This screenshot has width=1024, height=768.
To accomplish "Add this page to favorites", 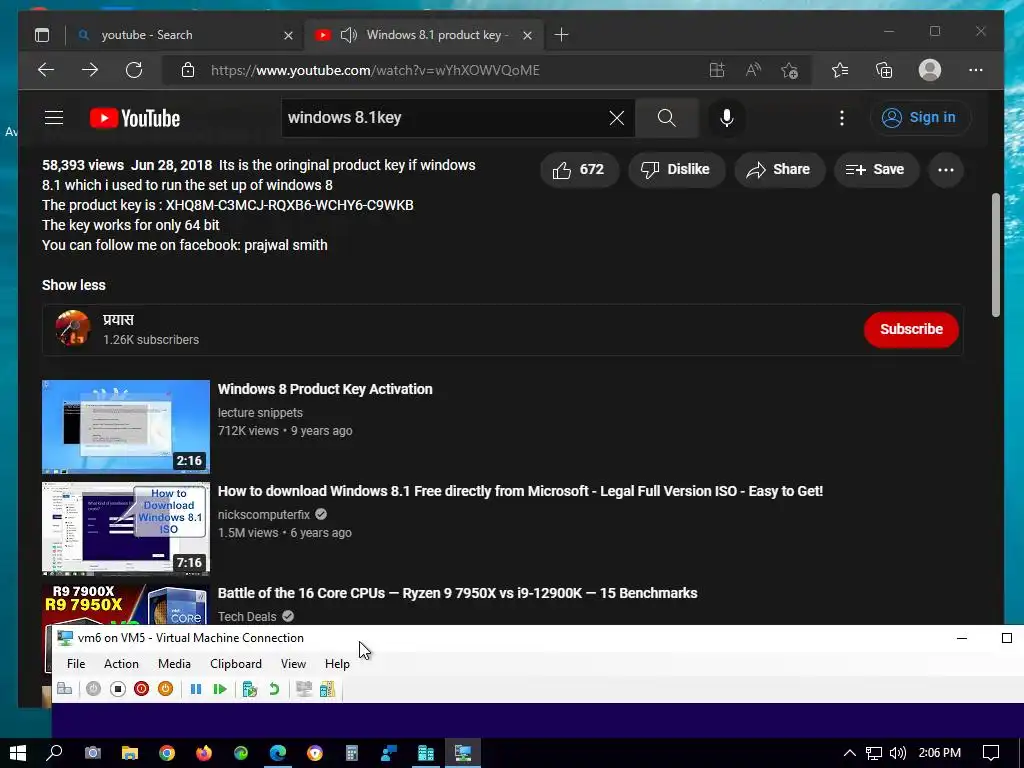I will [790, 70].
